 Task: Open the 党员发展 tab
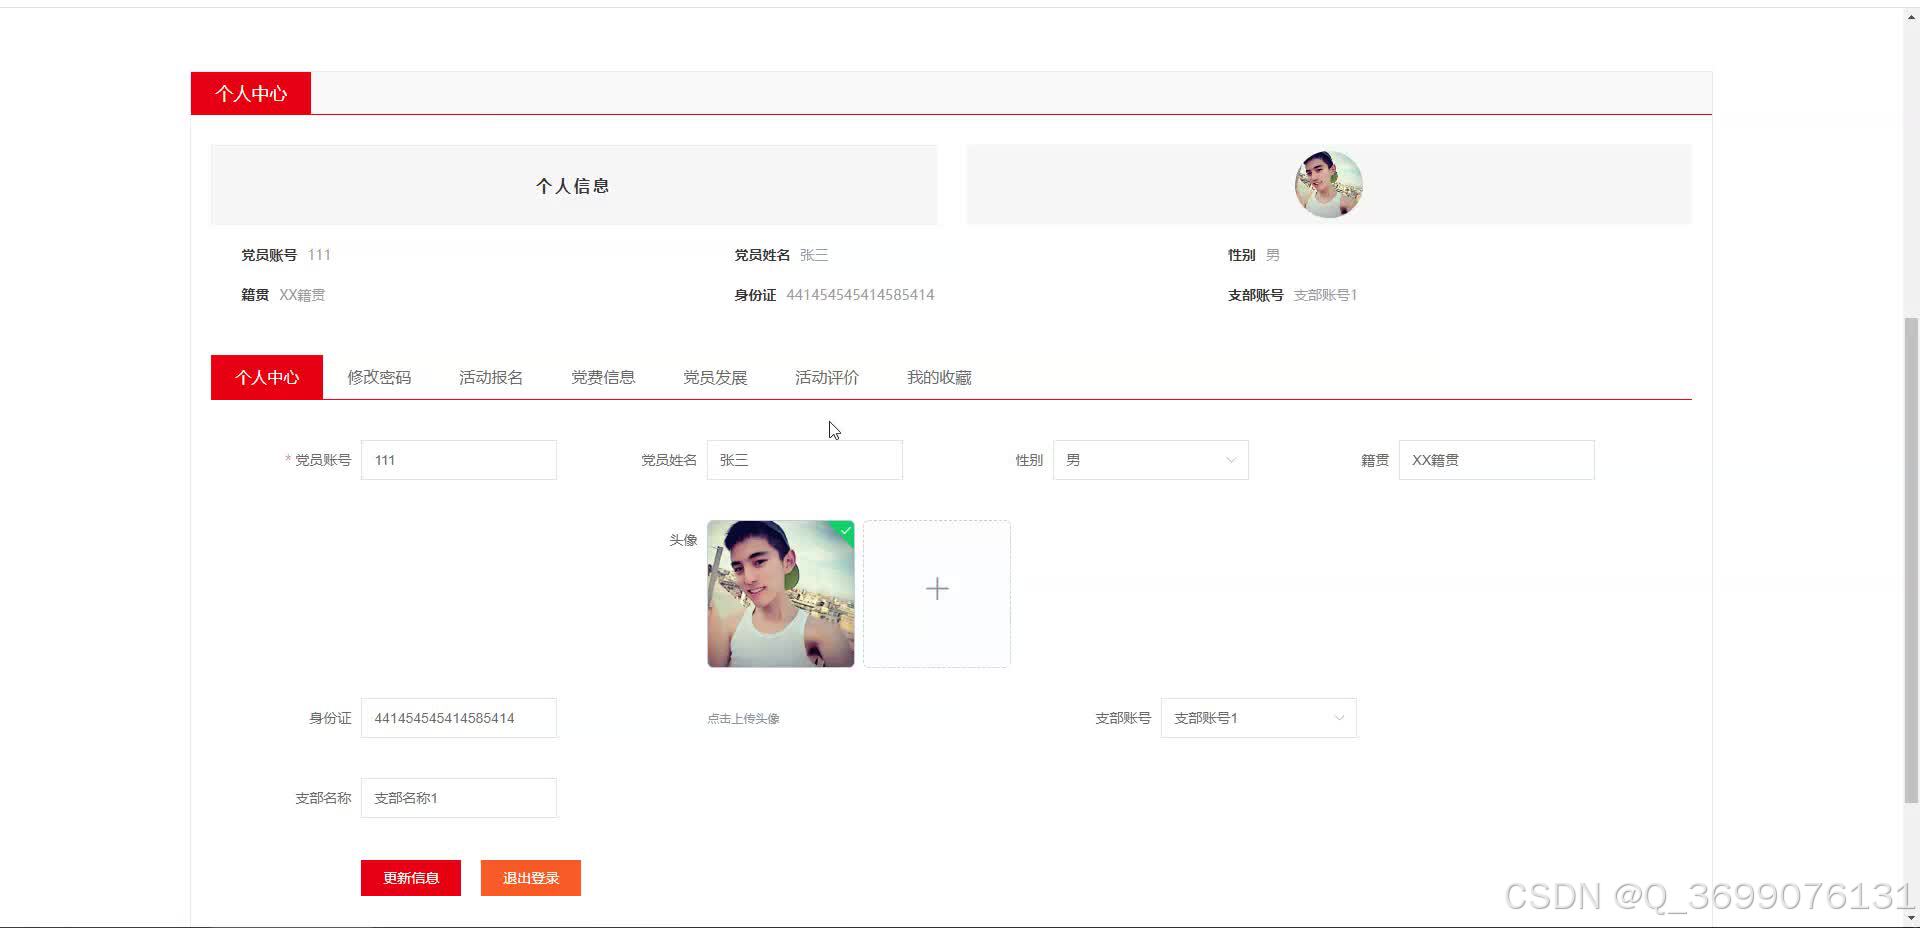(x=714, y=377)
